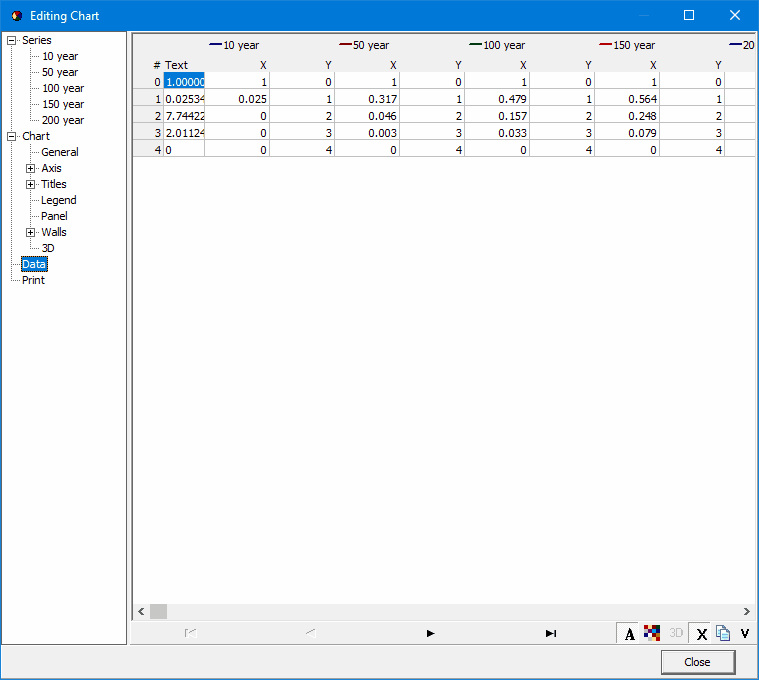Viewport: 759px width, 680px height.
Task: Expand the Walls tree node
Action: [31, 233]
